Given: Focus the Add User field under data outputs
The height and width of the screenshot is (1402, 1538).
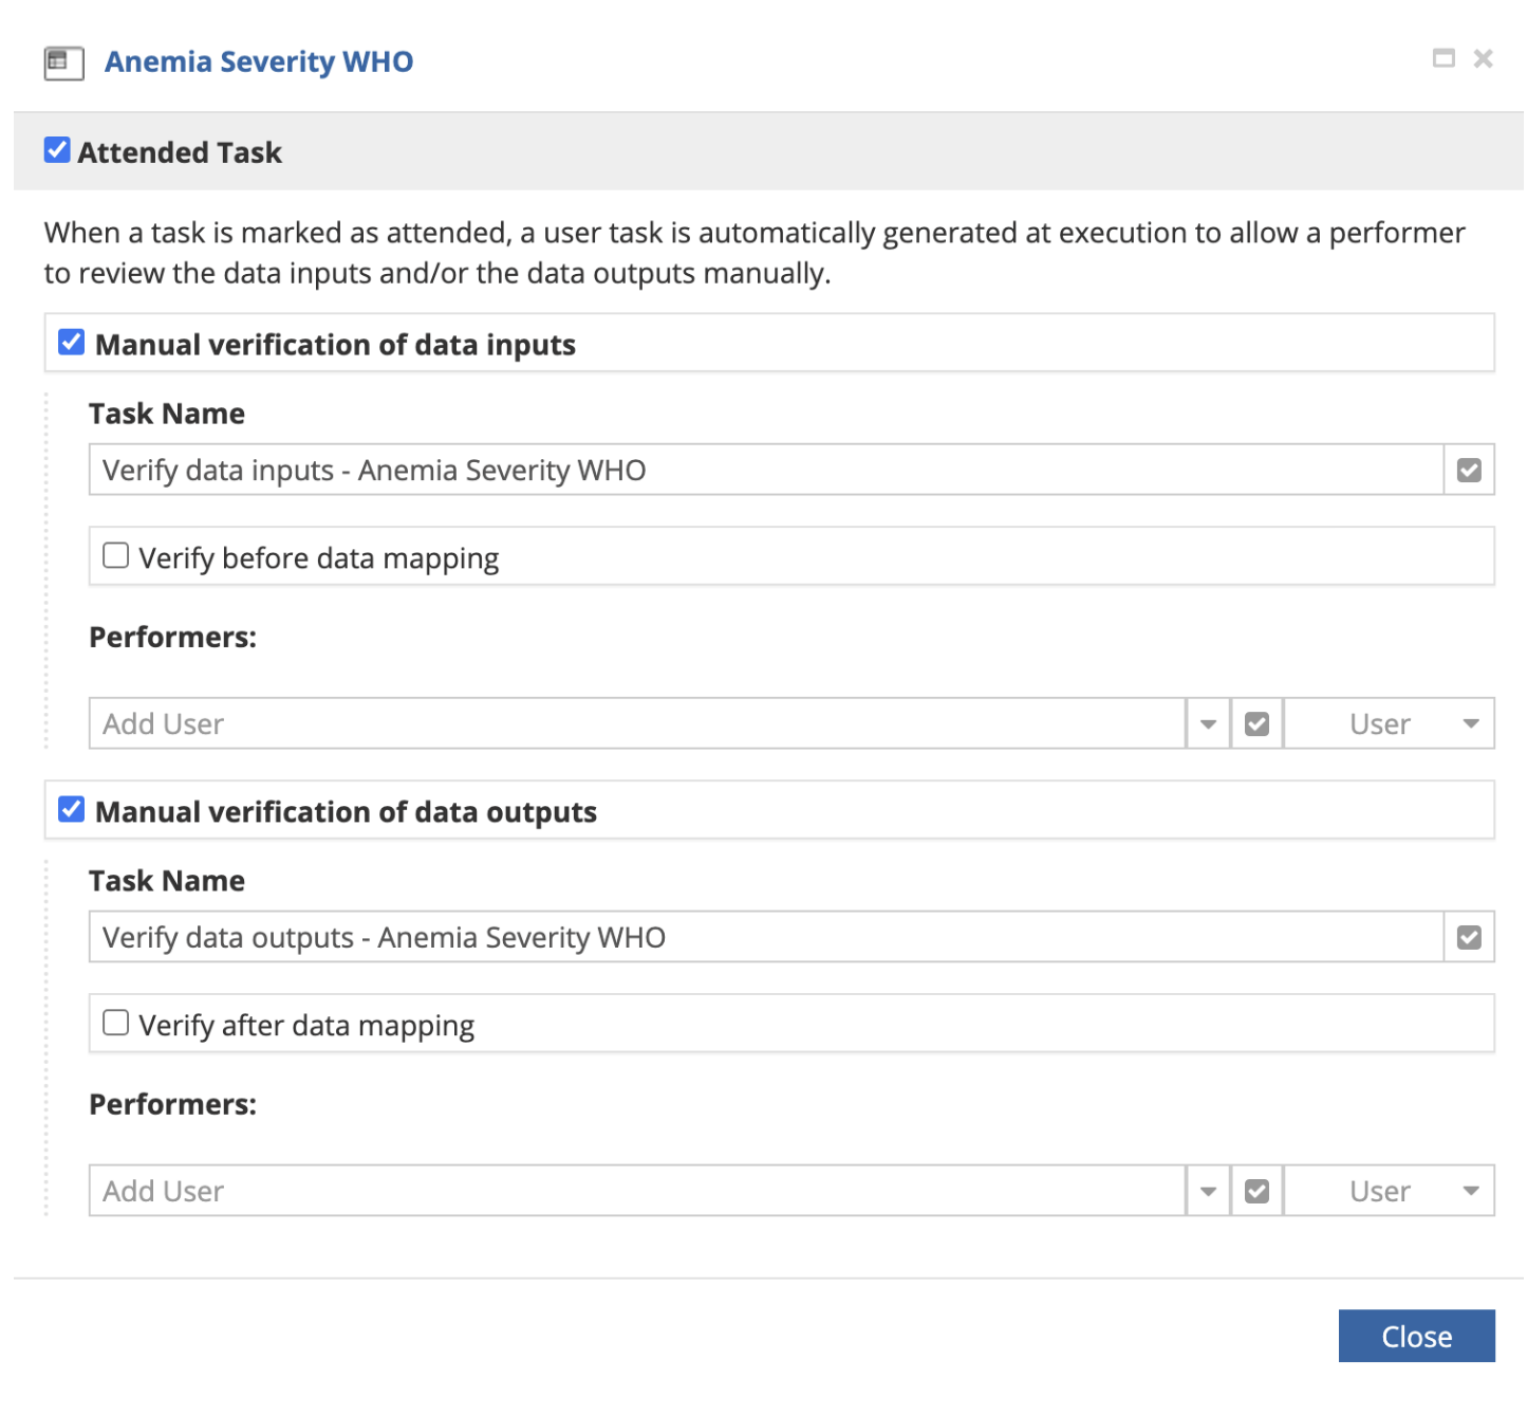Looking at the screenshot, I should point(636,1191).
